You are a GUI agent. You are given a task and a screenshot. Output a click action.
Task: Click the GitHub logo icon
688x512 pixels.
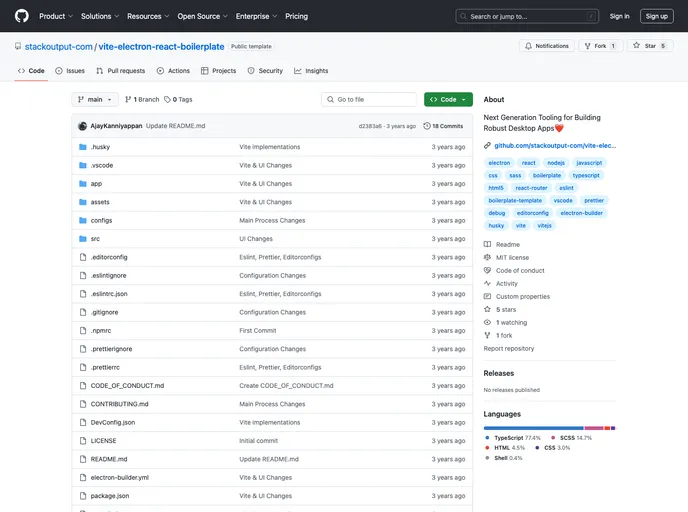(22, 16)
